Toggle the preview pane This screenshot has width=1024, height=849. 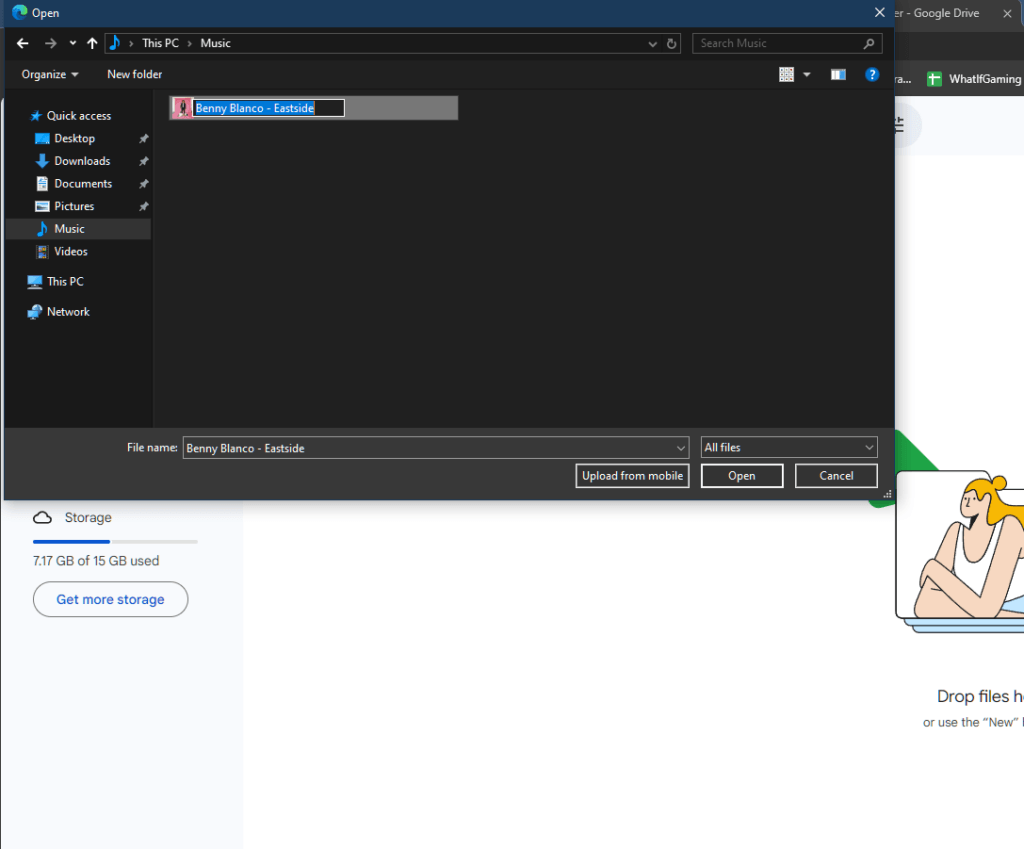pyautogui.click(x=838, y=74)
